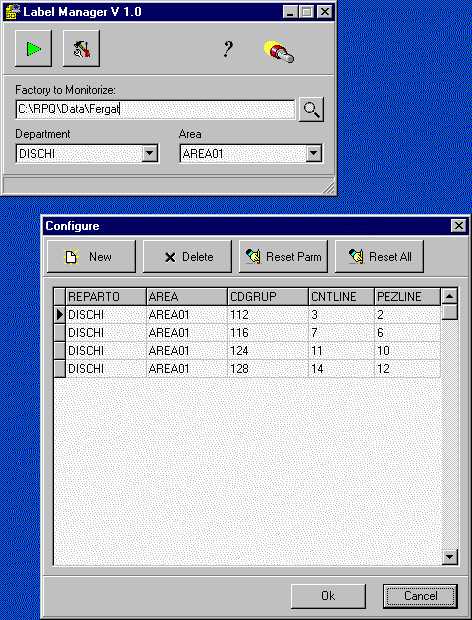The width and height of the screenshot is (472, 620).
Task: Delete the selected row with Delete button
Action: pos(187,257)
